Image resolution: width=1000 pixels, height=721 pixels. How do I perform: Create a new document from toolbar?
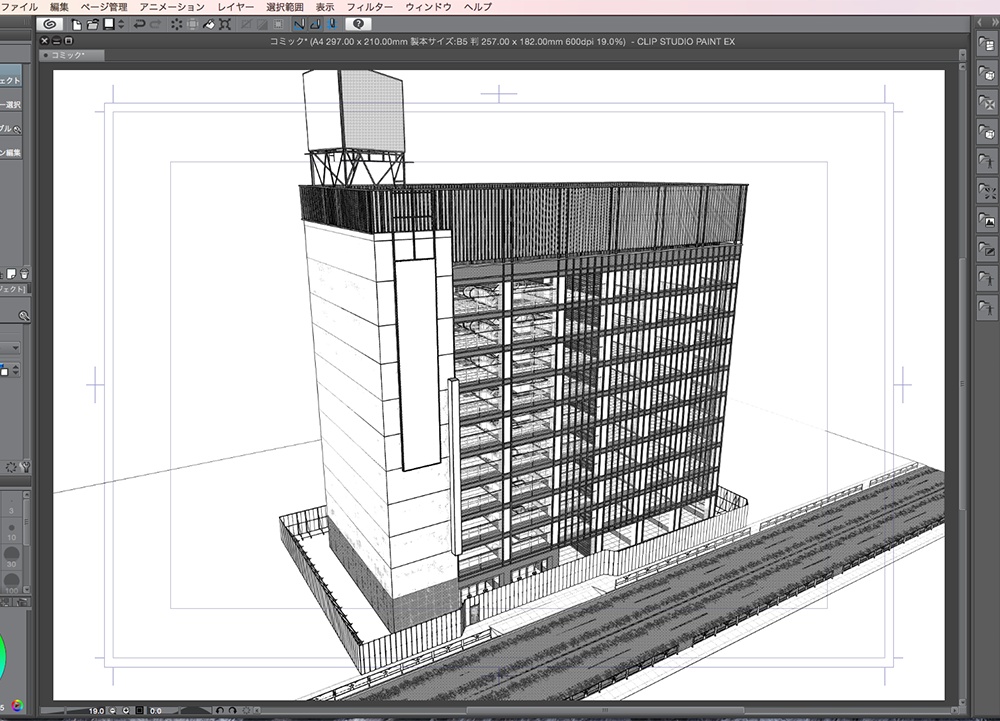tap(77, 24)
